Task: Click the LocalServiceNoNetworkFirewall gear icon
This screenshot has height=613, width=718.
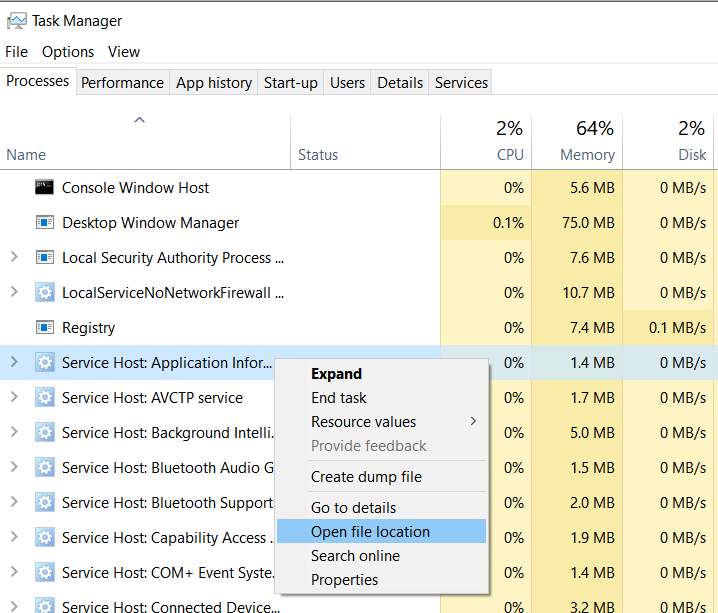Action: click(x=44, y=293)
